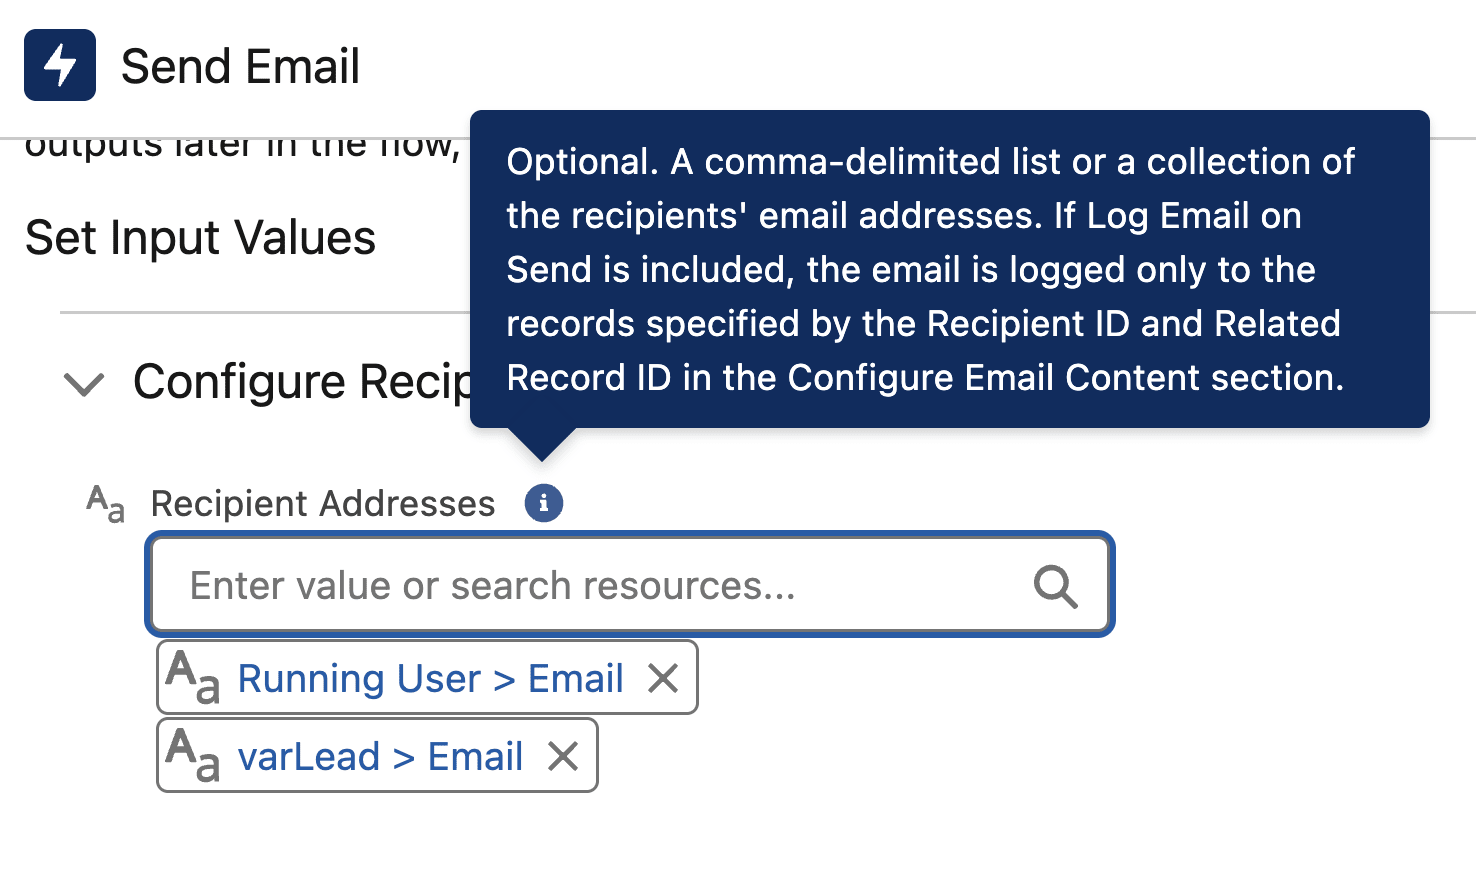Click the Optional recipients tooltip text
The width and height of the screenshot is (1476, 872).
click(930, 269)
